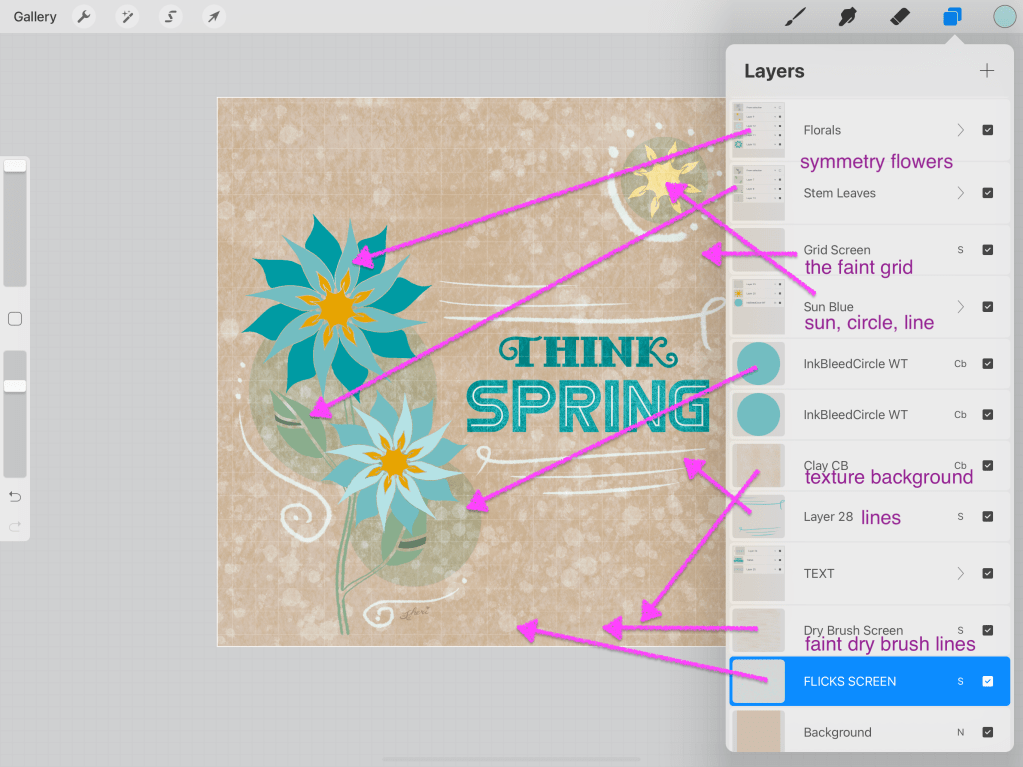This screenshot has width=1023, height=767.
Task: Uncheck visibility of FLICKS SCREEN layer
Action: (x=988, y=681)
